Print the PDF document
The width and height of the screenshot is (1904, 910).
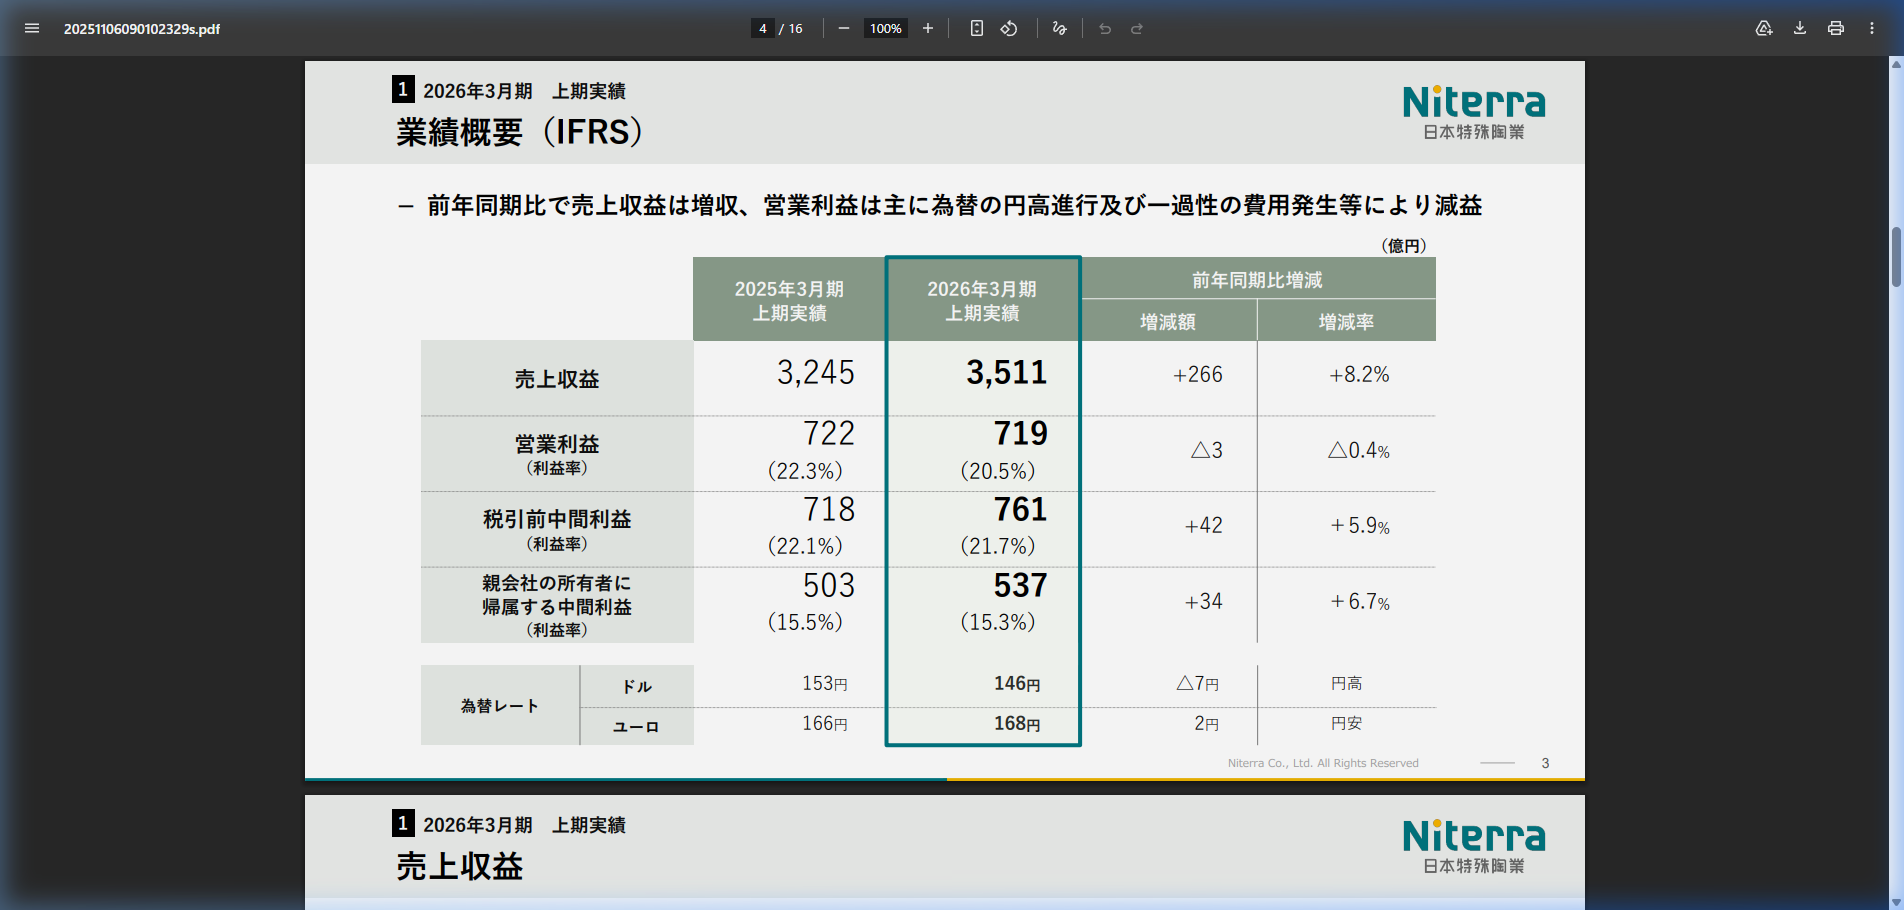1836,28
